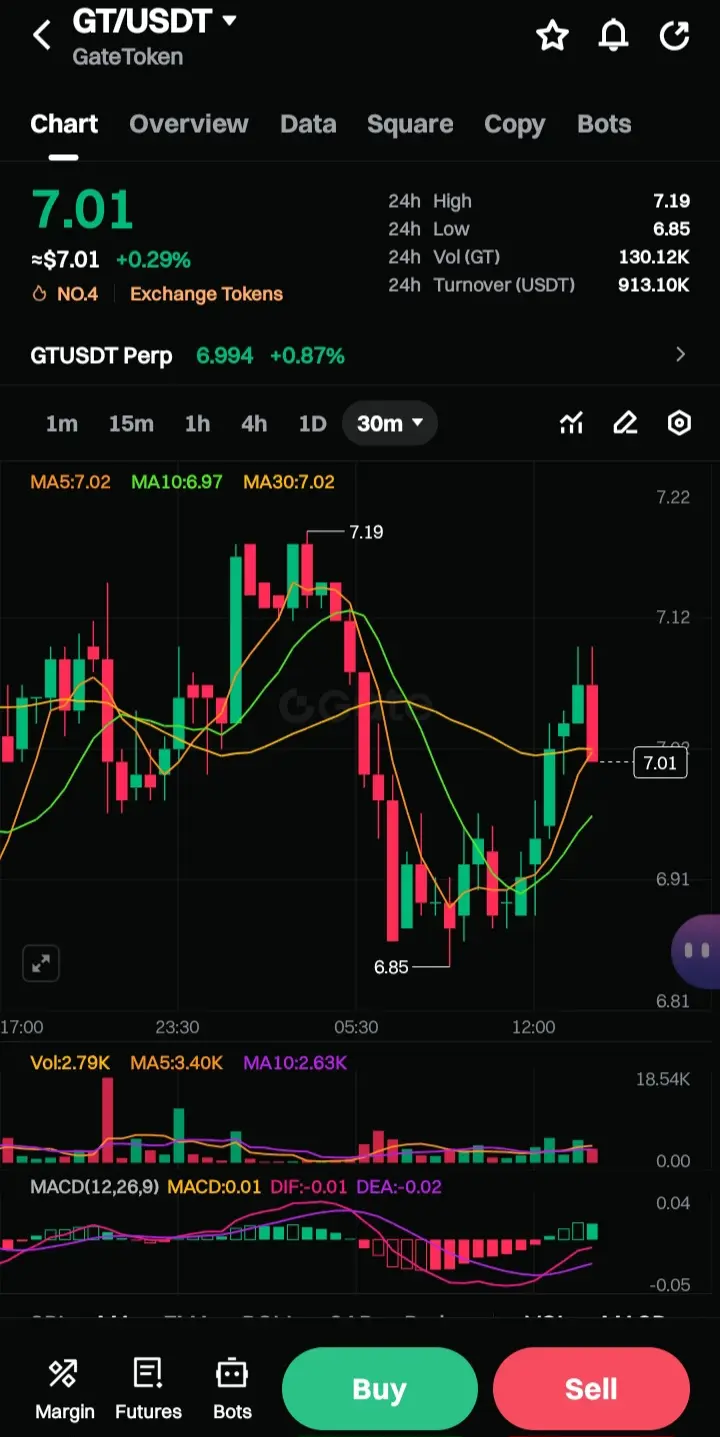Switch chart to 4h interval
720x1437 pixels.
(x=254, y=424)
